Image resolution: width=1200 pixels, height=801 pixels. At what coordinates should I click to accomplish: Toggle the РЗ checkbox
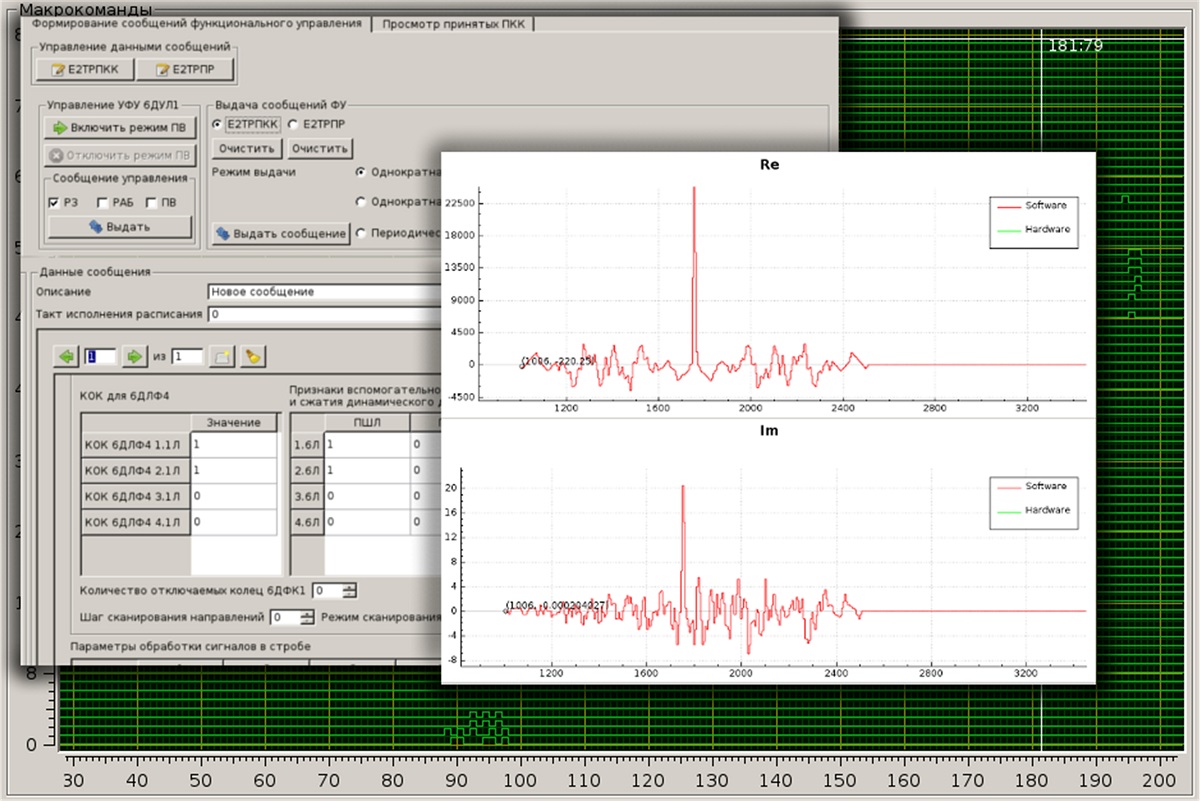54,203
